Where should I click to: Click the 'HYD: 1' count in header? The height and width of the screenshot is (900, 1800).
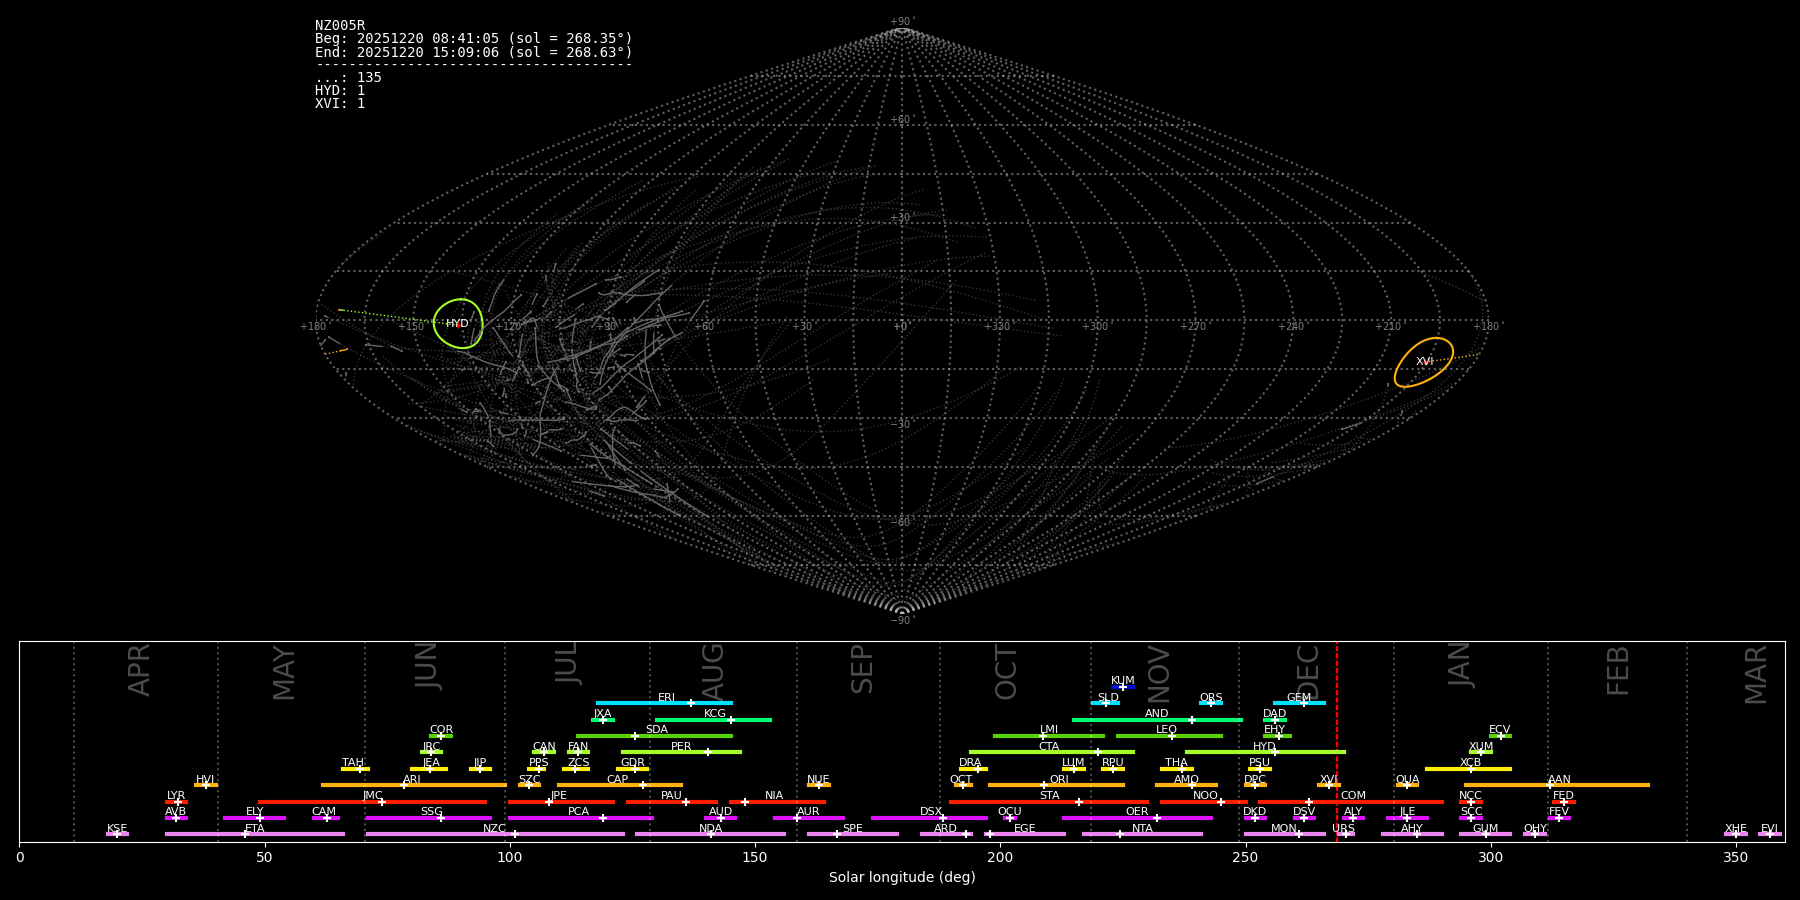point(340,91)
